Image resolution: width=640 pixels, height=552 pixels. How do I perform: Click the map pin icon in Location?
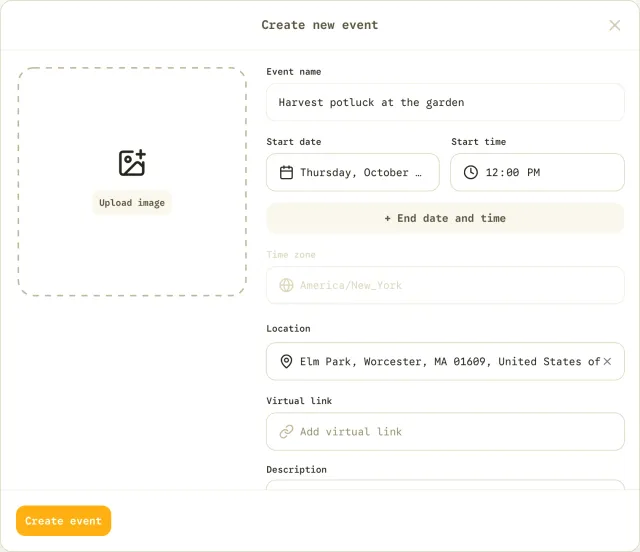[286, 361]
